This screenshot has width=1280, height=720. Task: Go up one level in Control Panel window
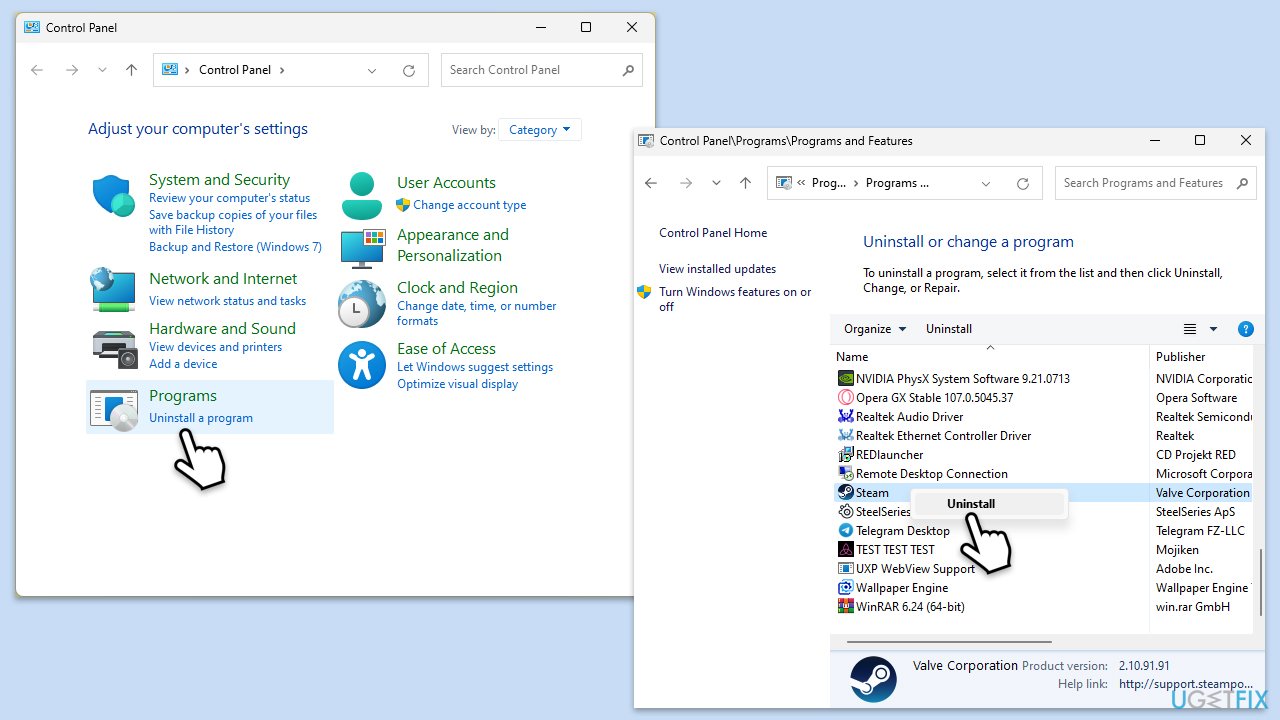click(x=131, y=70)
